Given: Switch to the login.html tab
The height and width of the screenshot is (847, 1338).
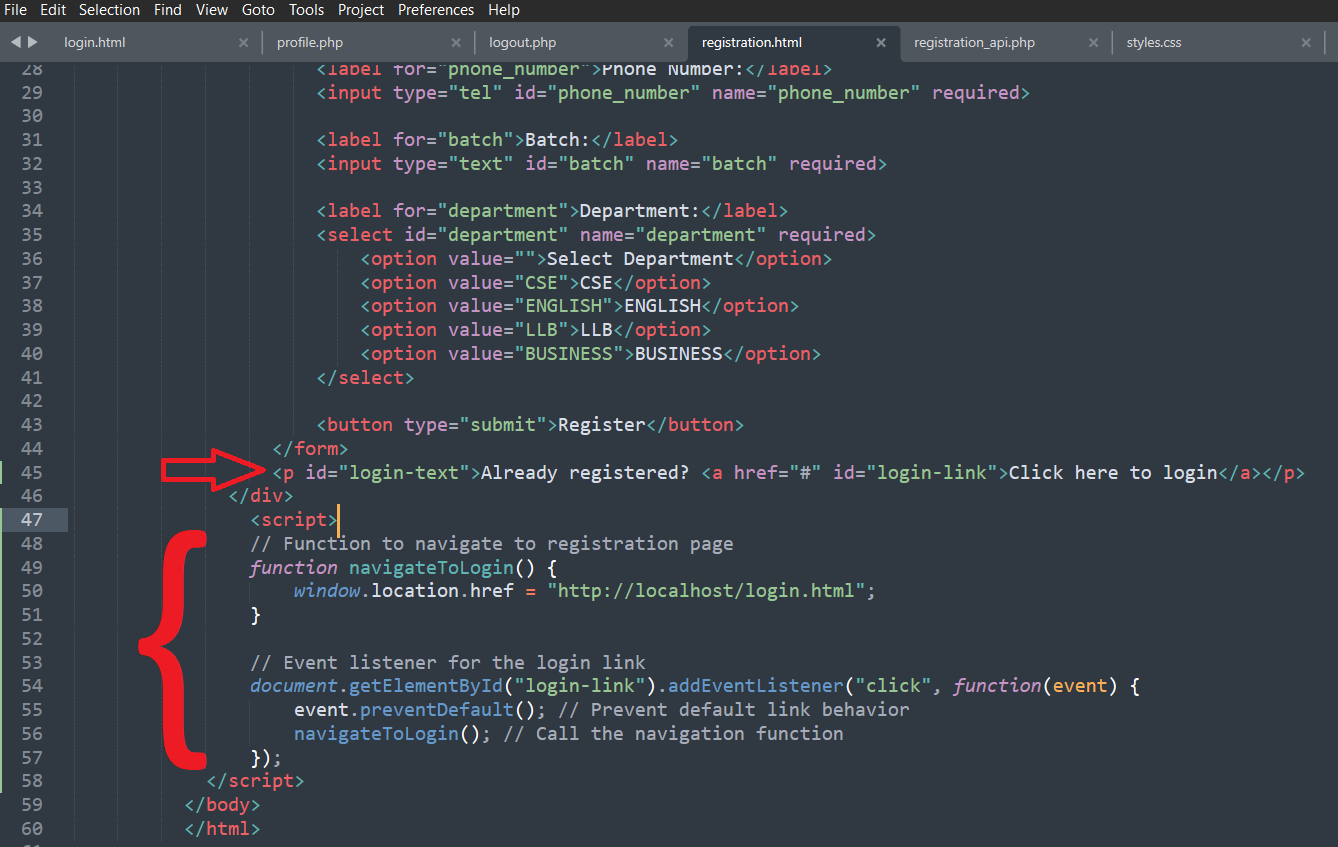Looking at the screenshot, I should point(95,43).
